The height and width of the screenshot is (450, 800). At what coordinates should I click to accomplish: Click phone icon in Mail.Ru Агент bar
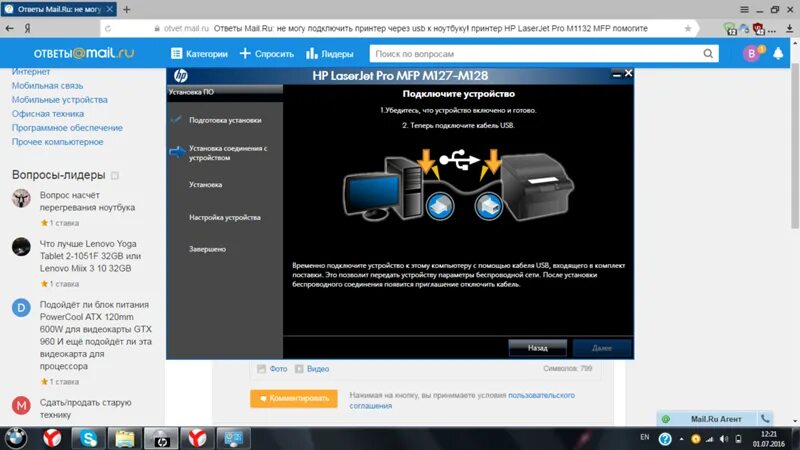click(765, 419)
